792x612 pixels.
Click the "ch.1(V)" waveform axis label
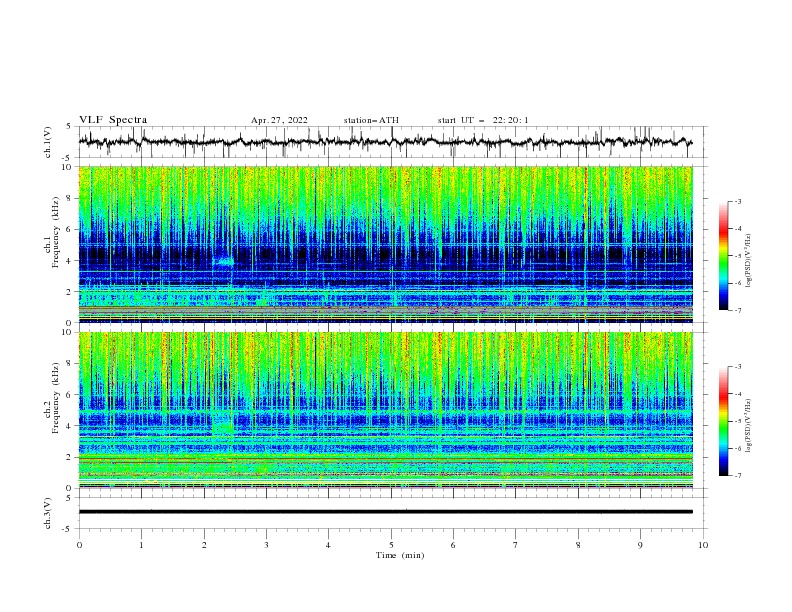[x=48, y=142]
